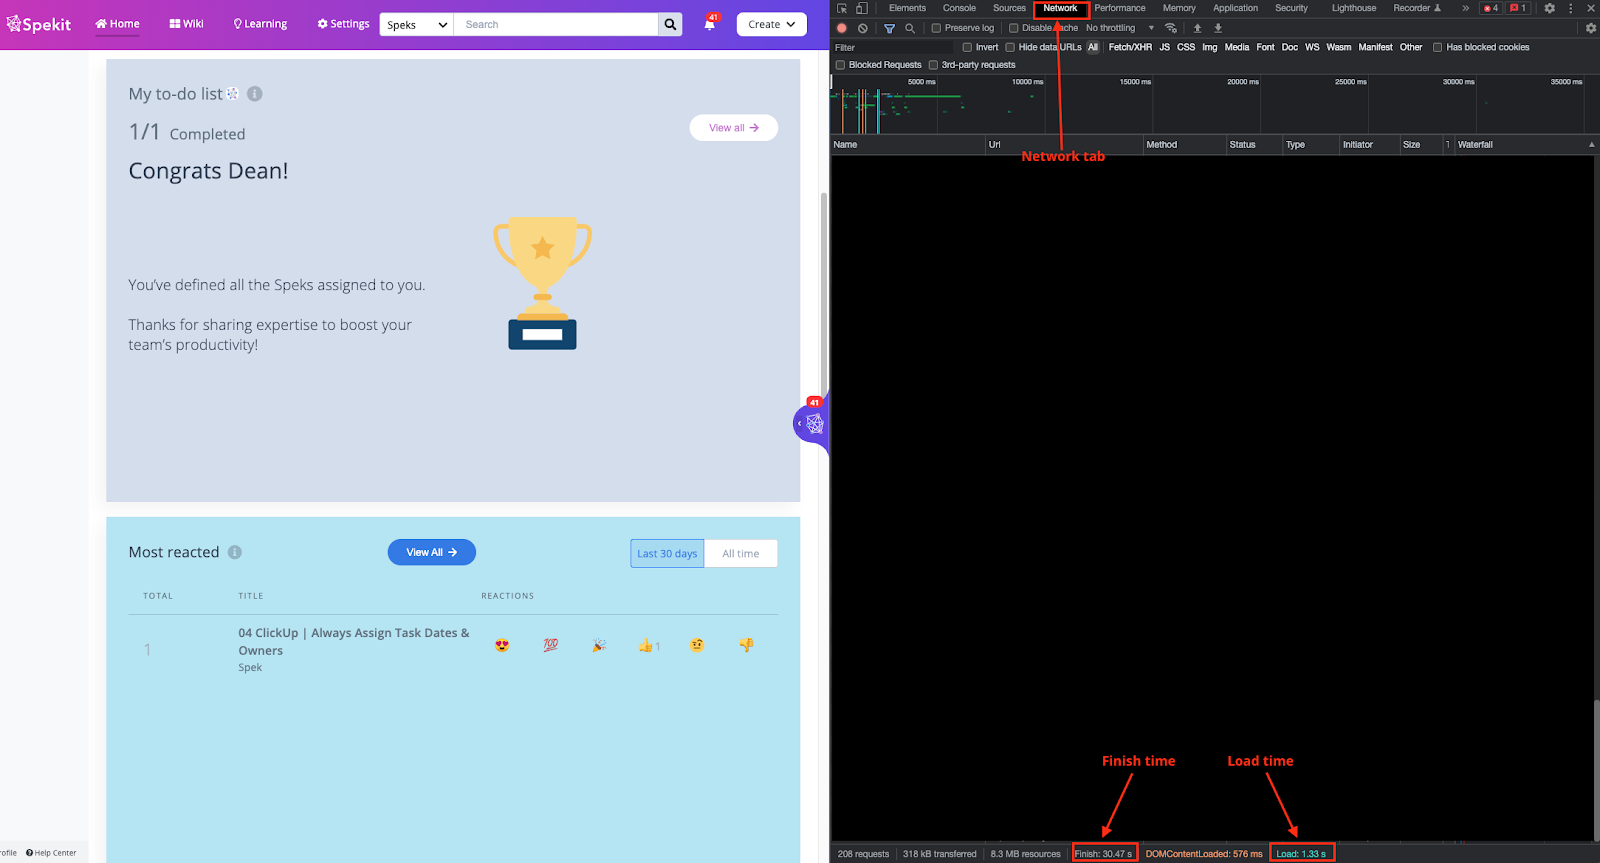This screenshot has width=1600, height=863.
Task: Switch to the Console tab
Action: point(959,8)
